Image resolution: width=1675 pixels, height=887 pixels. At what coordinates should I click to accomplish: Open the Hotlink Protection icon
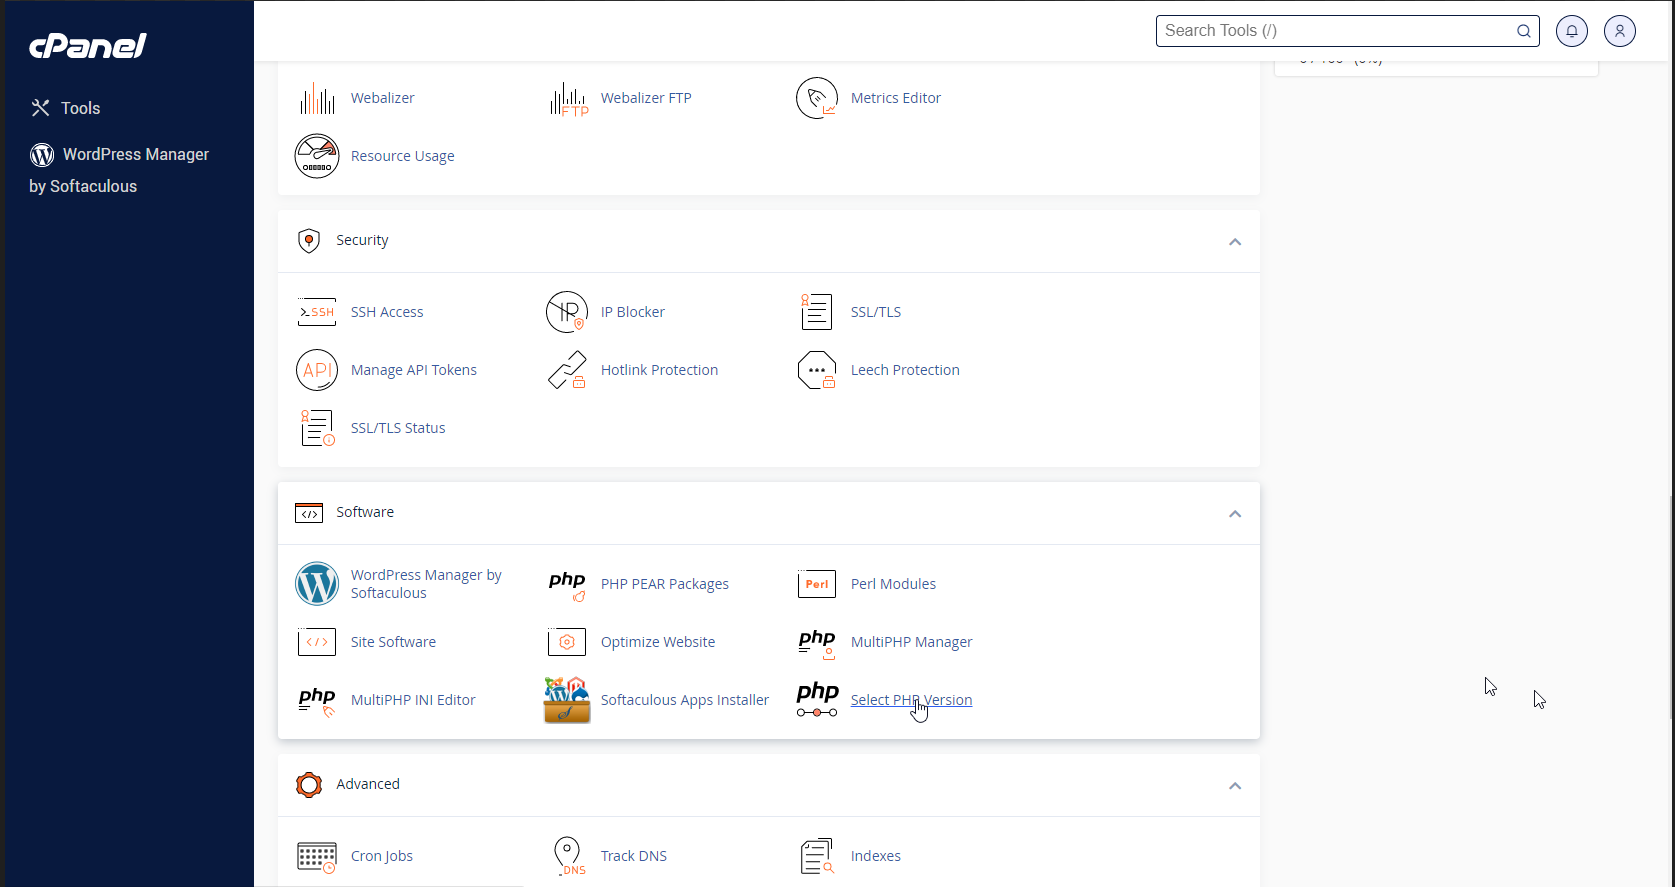[567, 370]
